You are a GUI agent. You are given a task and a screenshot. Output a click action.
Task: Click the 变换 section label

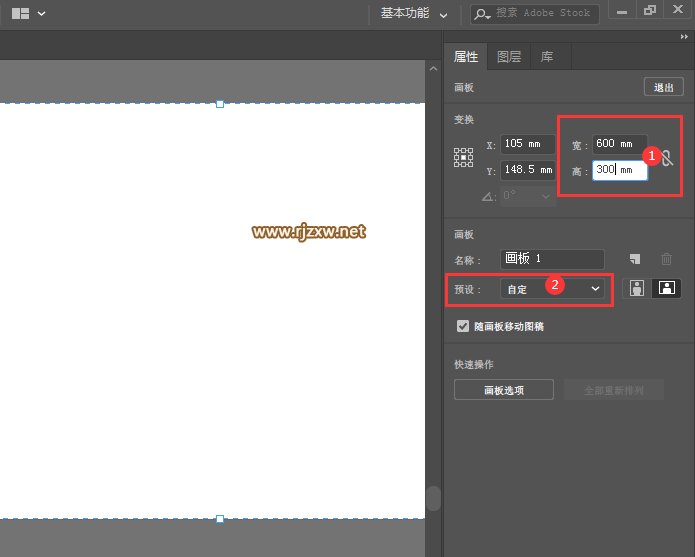(464, 120)
